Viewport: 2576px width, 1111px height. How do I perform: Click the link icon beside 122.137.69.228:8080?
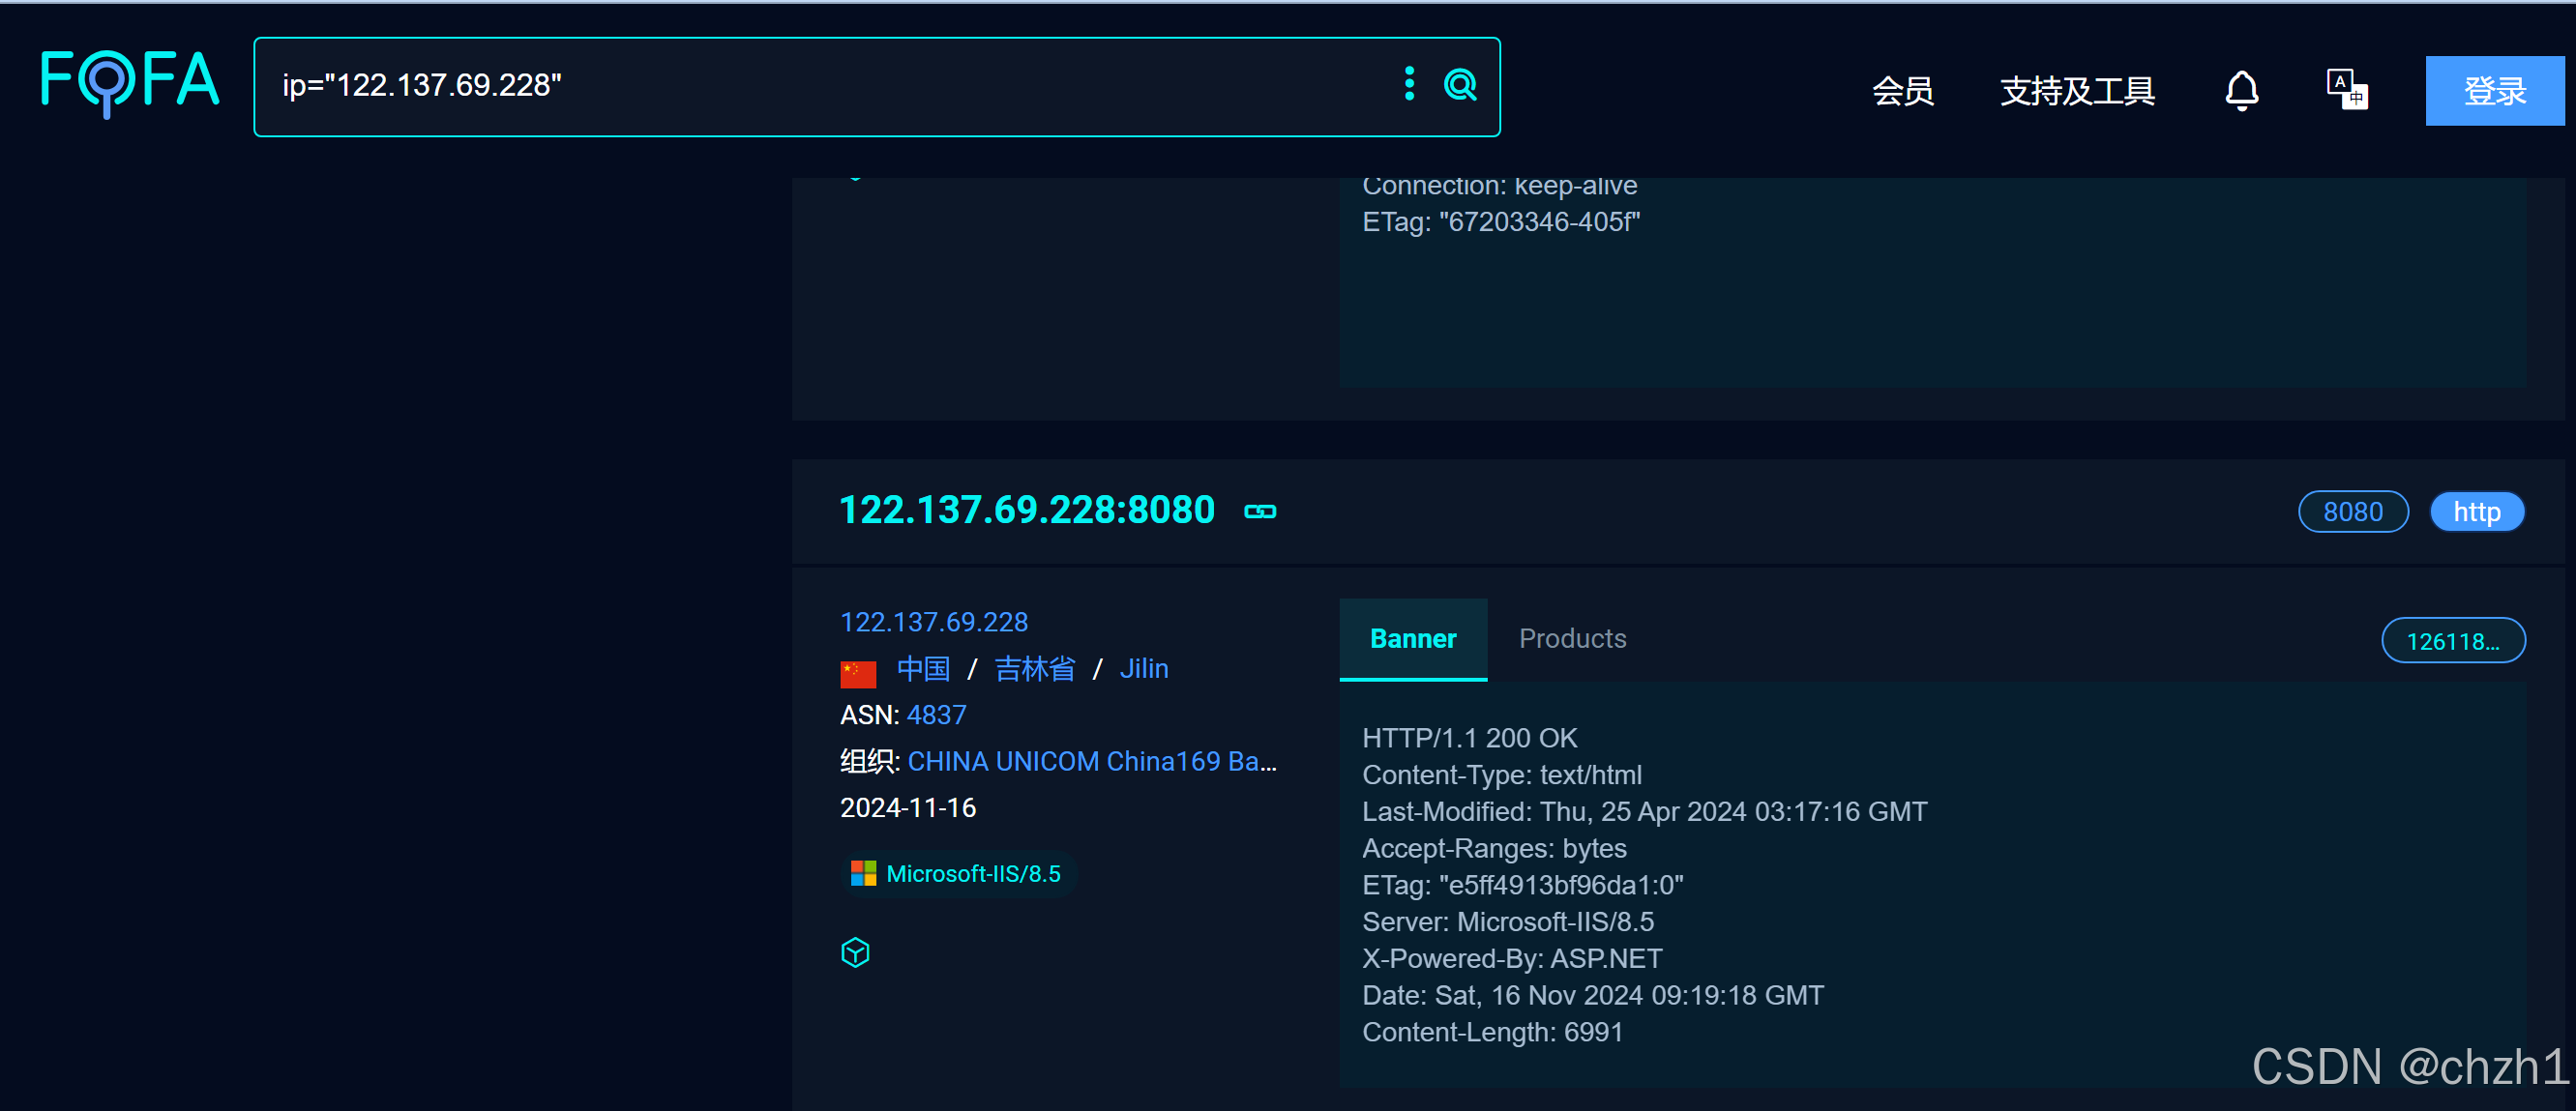coord(1259,512)
